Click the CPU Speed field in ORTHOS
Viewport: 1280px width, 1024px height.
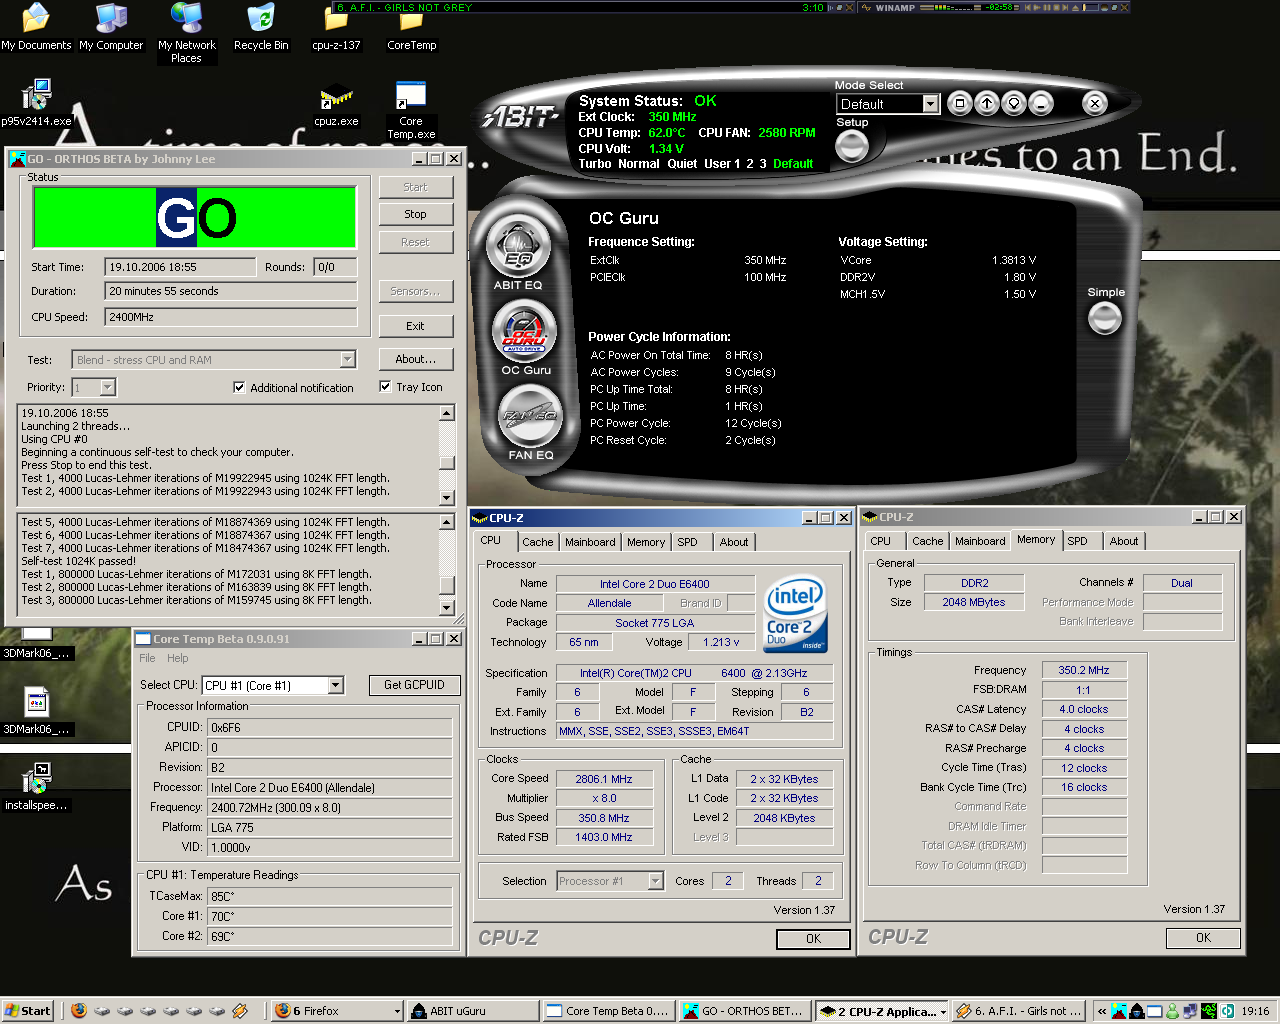click(231, 317)
